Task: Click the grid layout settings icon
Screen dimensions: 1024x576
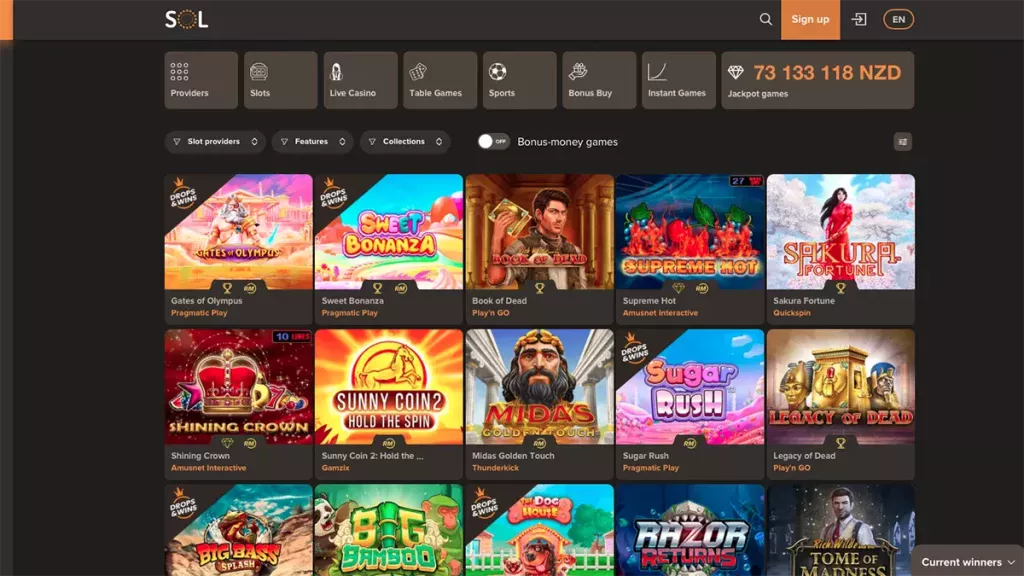Action: tap(903, 142)
